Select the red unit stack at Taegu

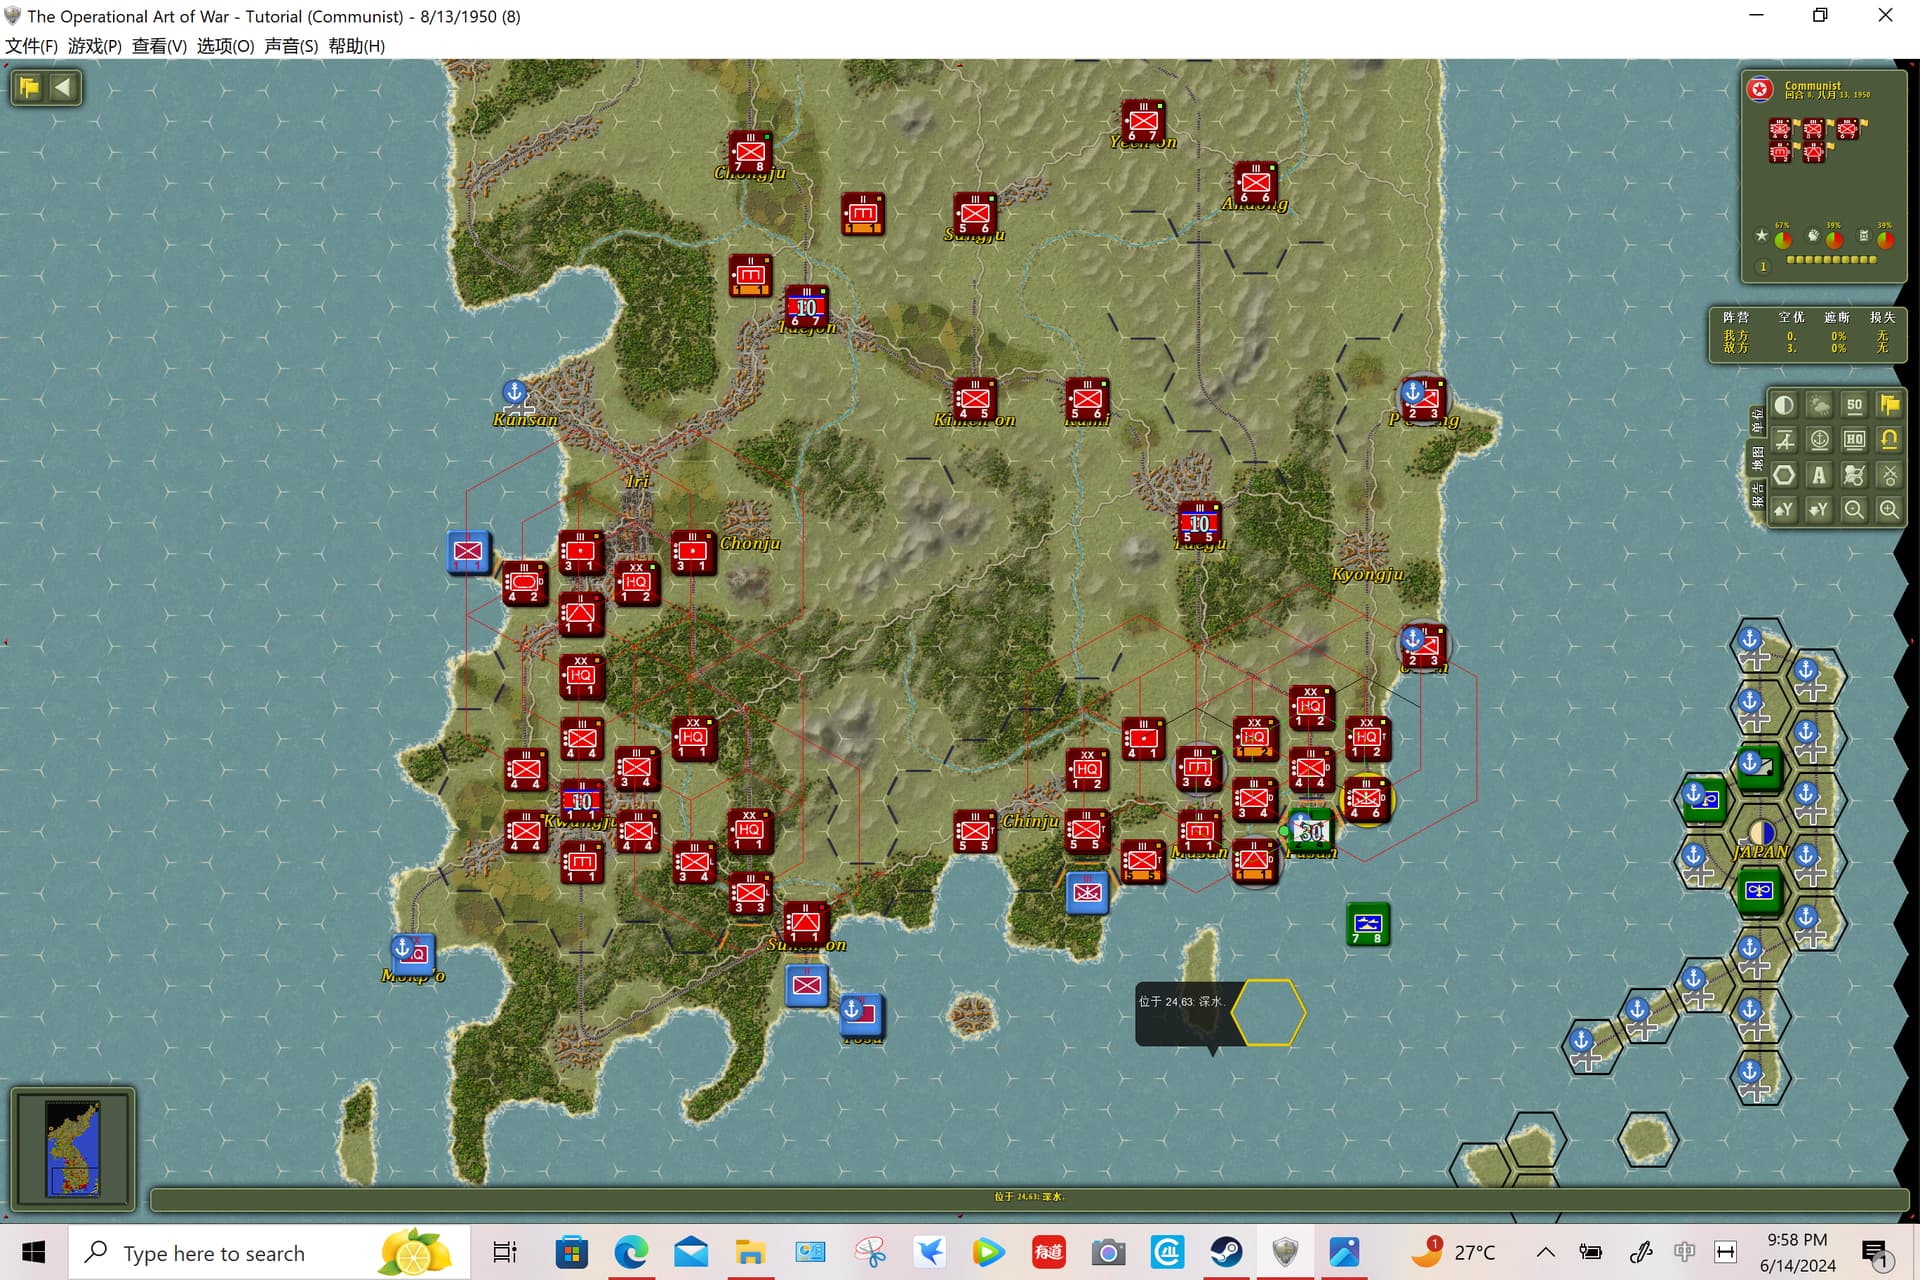[x=1199, y=524]
